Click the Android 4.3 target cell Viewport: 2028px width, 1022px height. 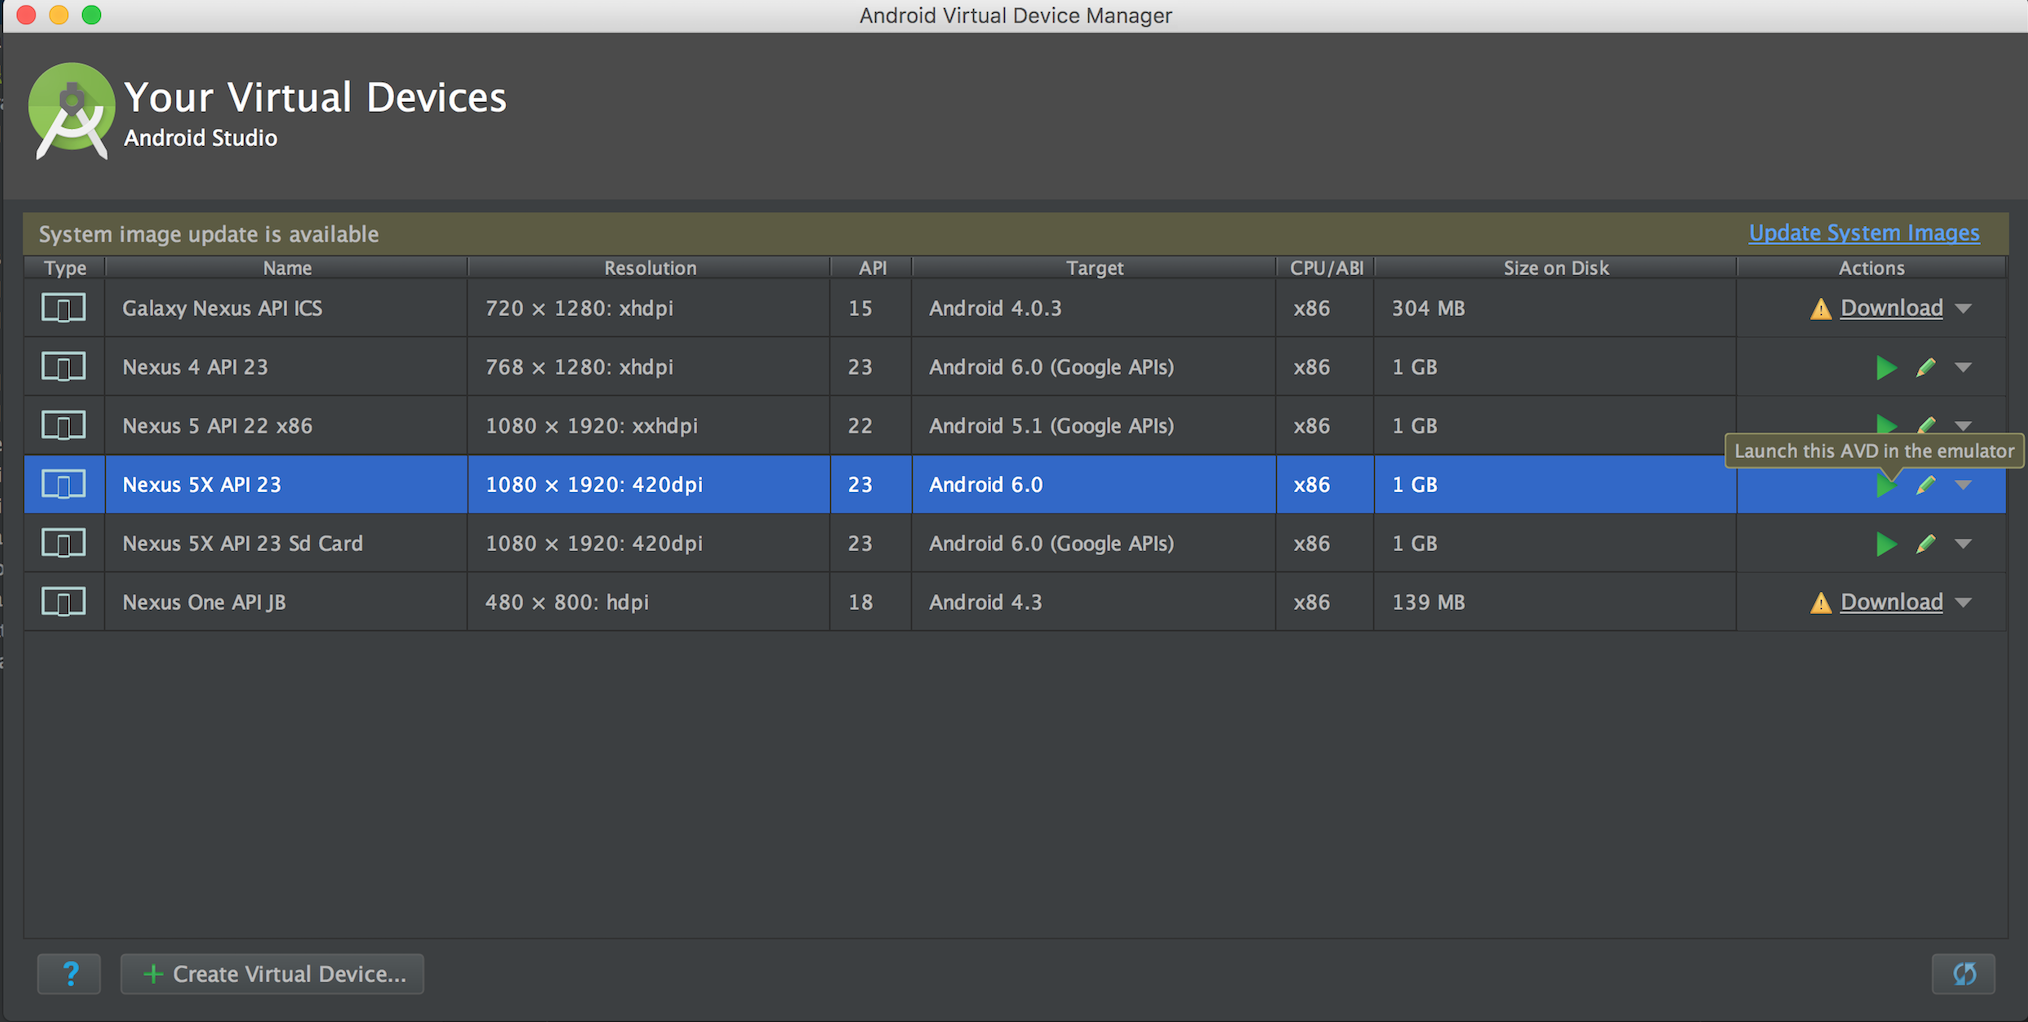[1094, 602]
